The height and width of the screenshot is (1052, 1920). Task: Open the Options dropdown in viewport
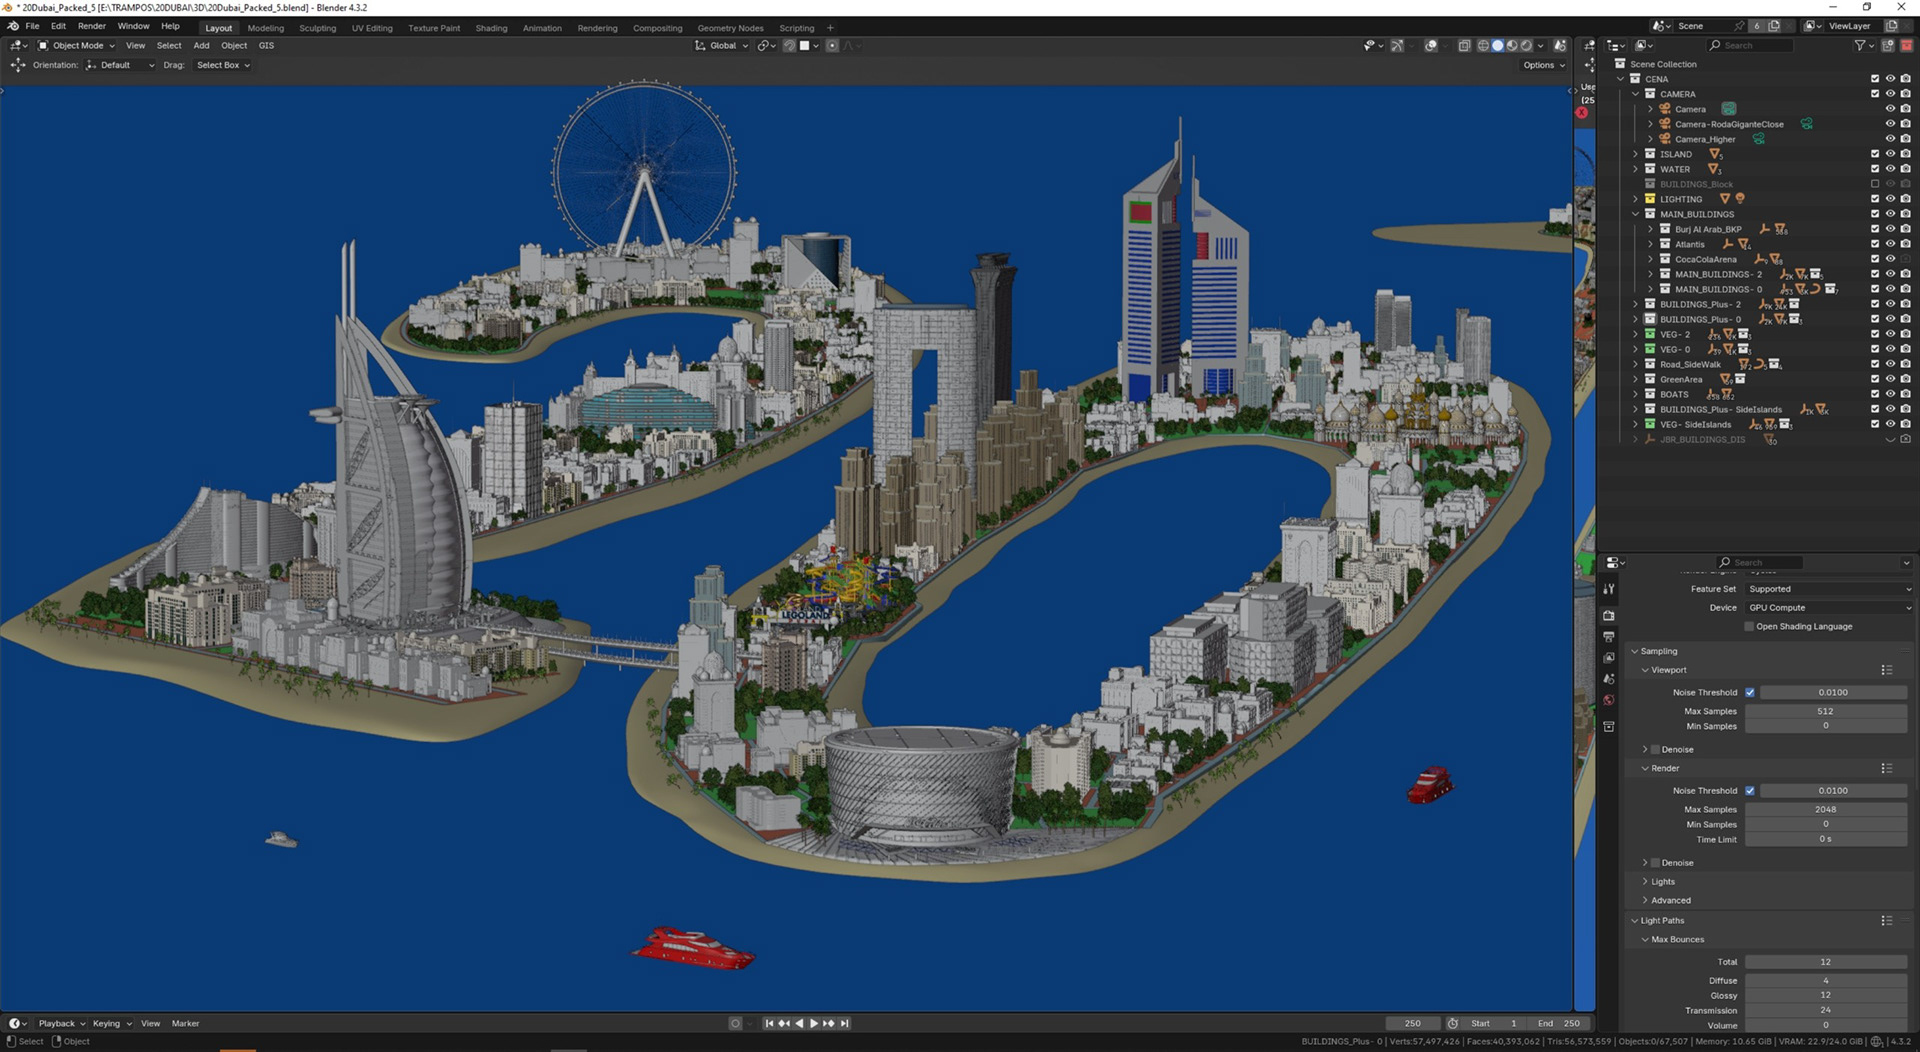point(1544,65)
